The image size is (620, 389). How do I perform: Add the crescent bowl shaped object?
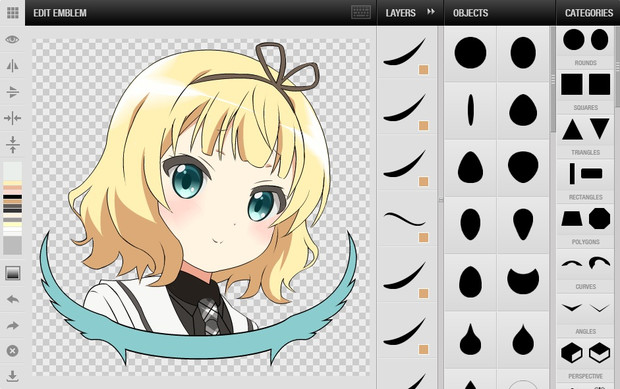click(523, 281)
